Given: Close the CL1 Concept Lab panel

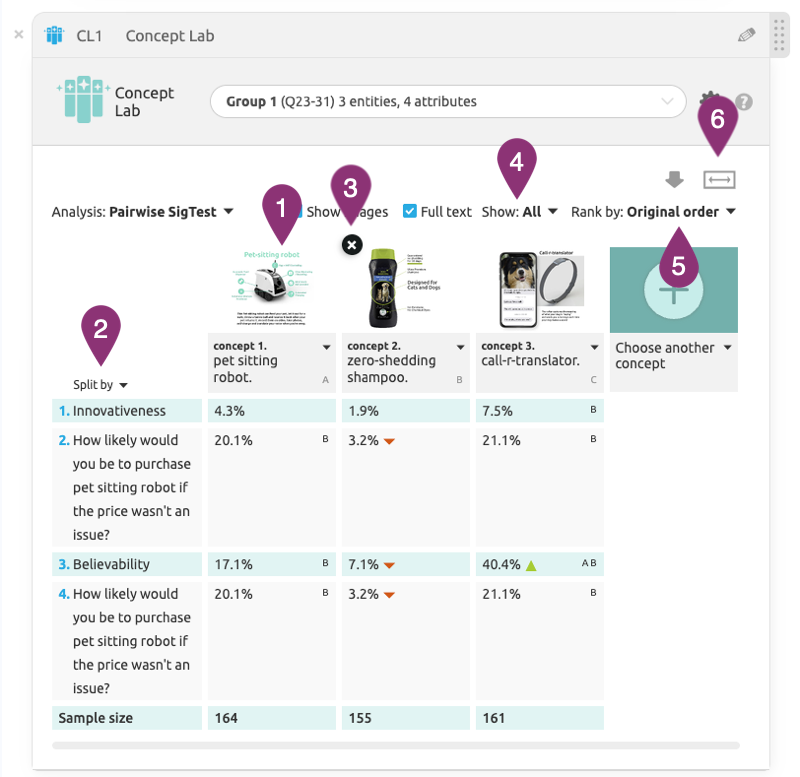Looking at the screenshot, I should pos(18,35).
